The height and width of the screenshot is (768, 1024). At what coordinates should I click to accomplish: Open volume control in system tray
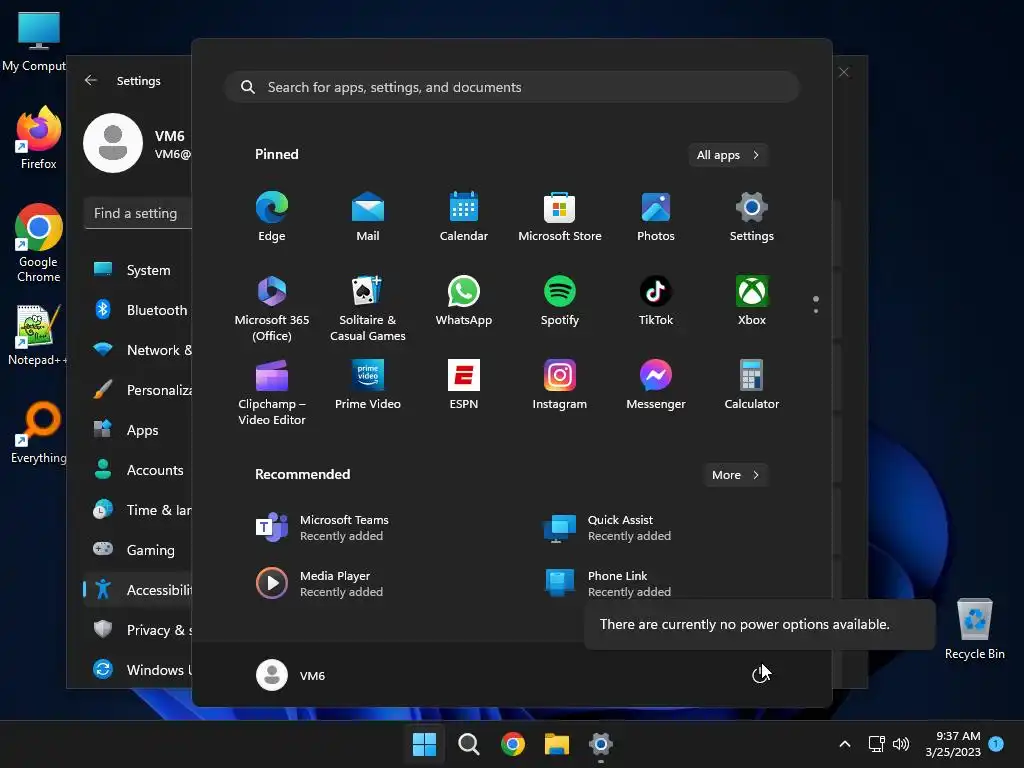click(x=901, y=744)
